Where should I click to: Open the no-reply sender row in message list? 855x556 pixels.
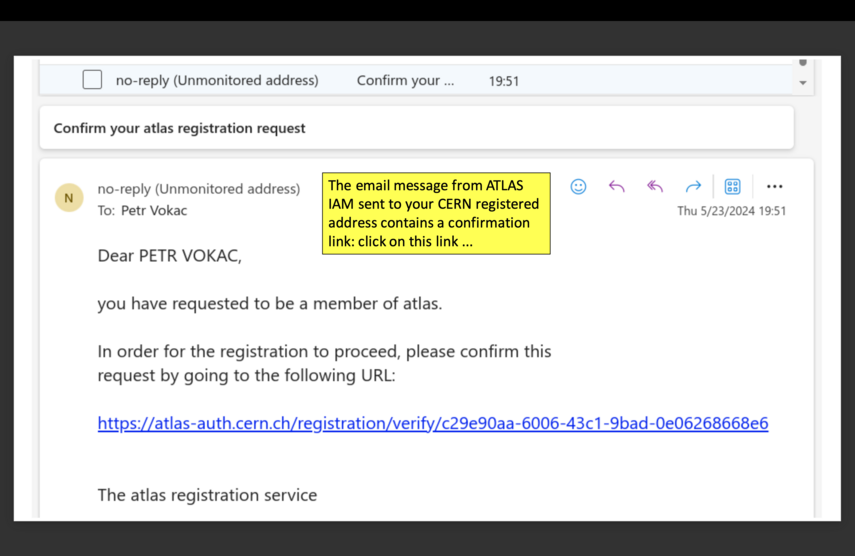point(217,81)
